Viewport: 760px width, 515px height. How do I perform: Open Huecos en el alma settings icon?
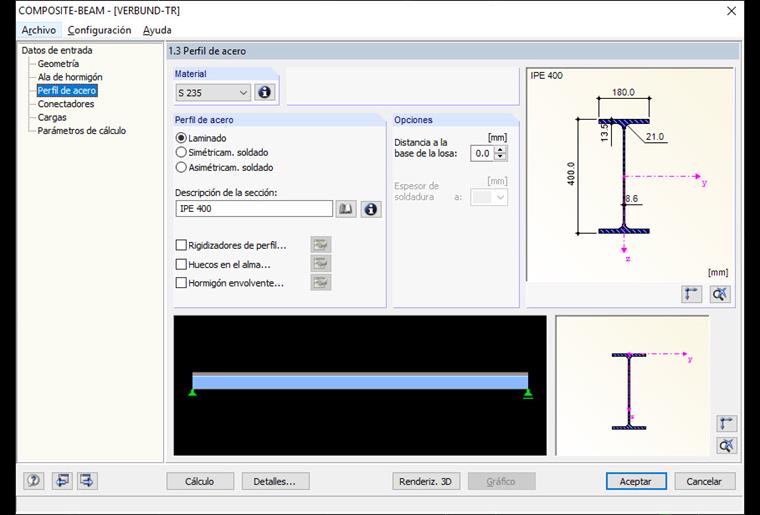(321, 264)
